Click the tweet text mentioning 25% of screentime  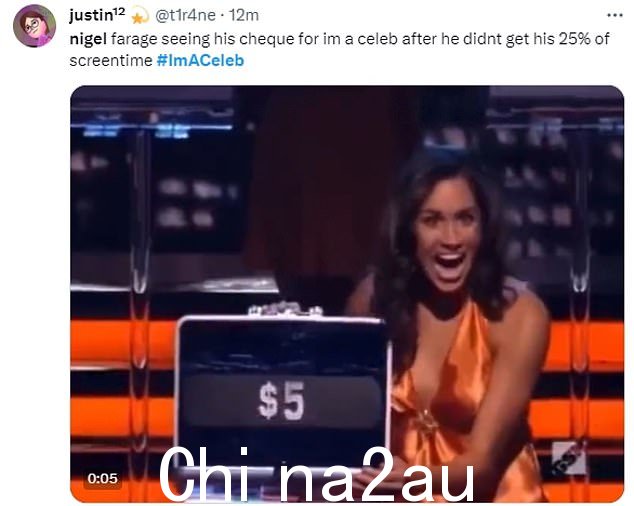339,50
